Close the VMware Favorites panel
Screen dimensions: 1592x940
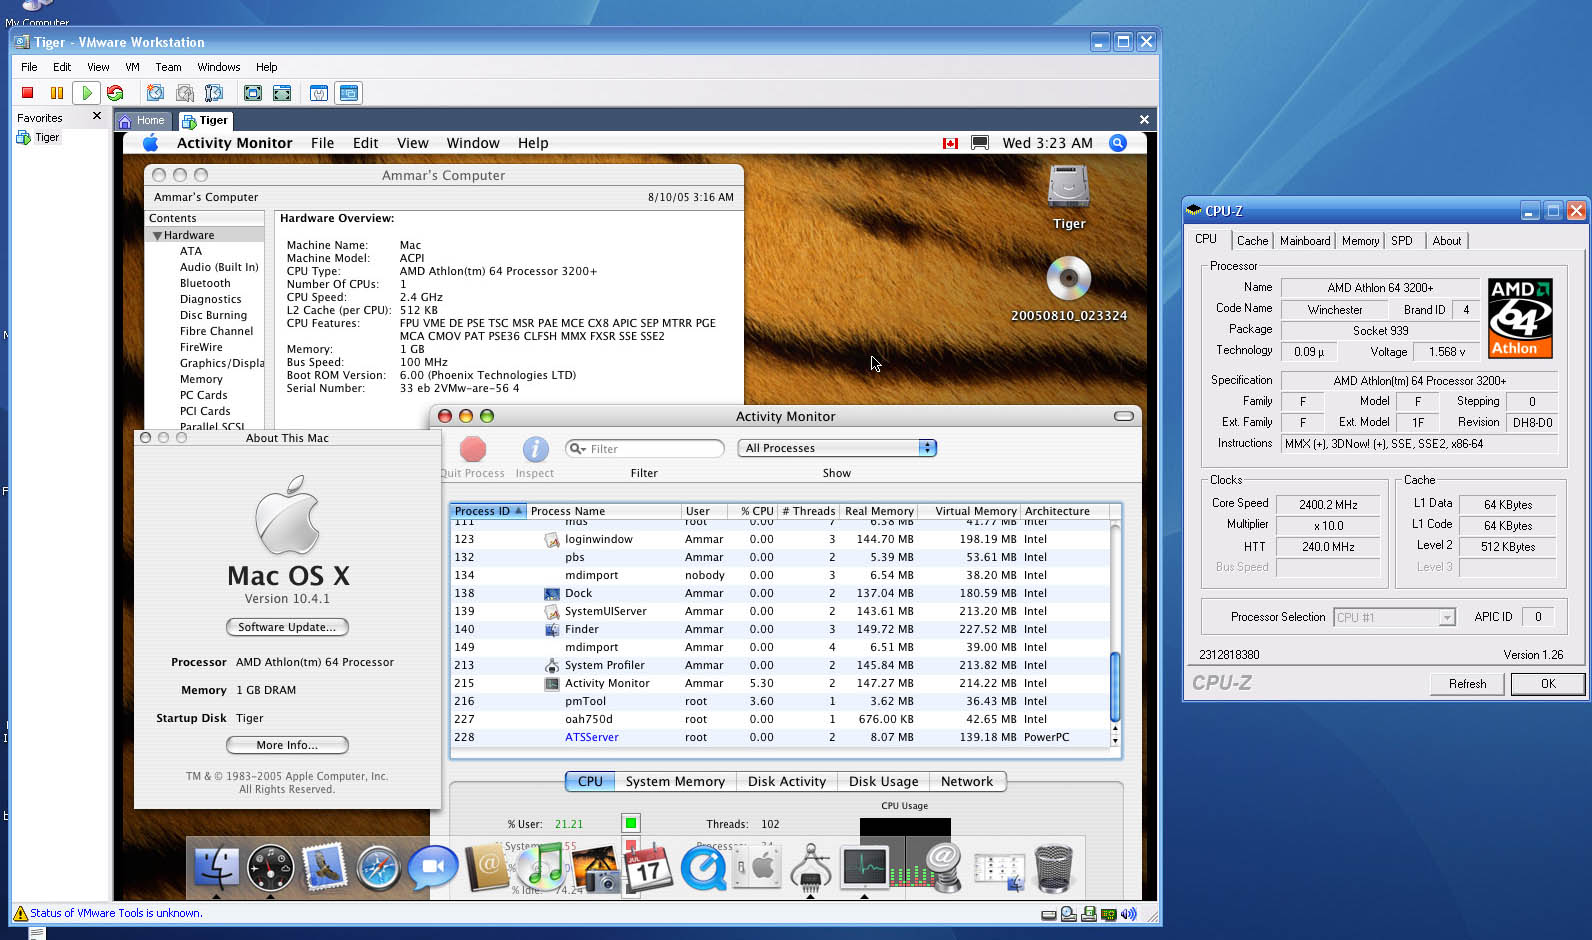pos(97,116)
